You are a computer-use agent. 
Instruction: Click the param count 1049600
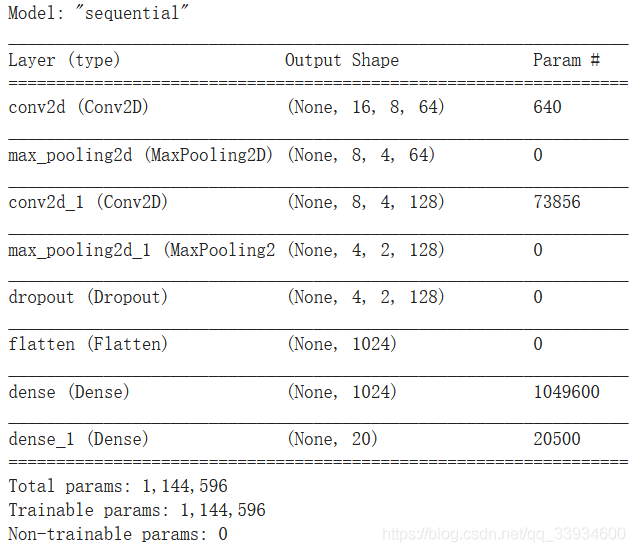tap(566, 392)
